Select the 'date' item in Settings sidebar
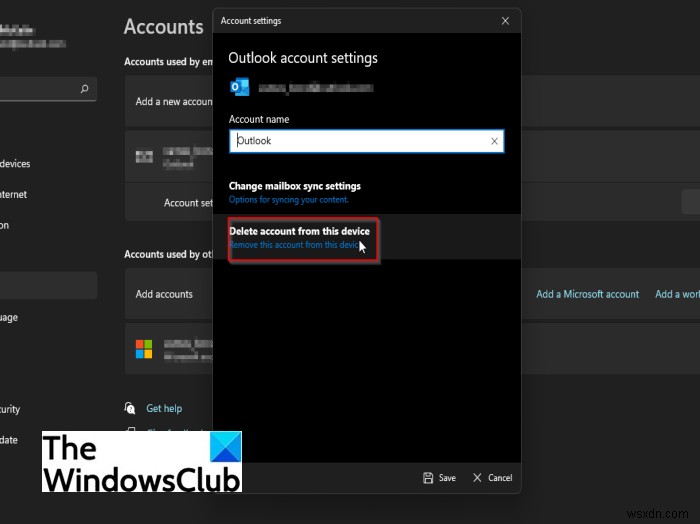 point(9,440)
